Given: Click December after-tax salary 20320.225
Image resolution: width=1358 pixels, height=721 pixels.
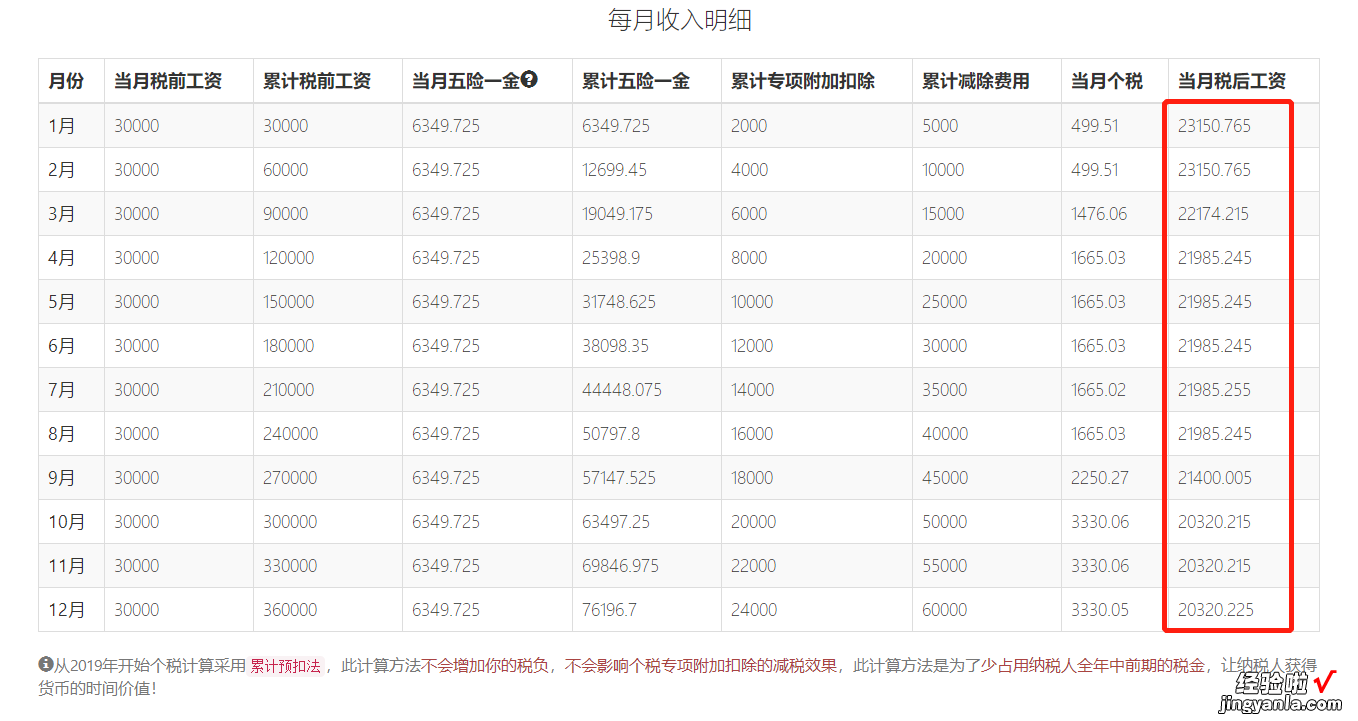Looking at the screenshot, I should tap(1215, 610).
